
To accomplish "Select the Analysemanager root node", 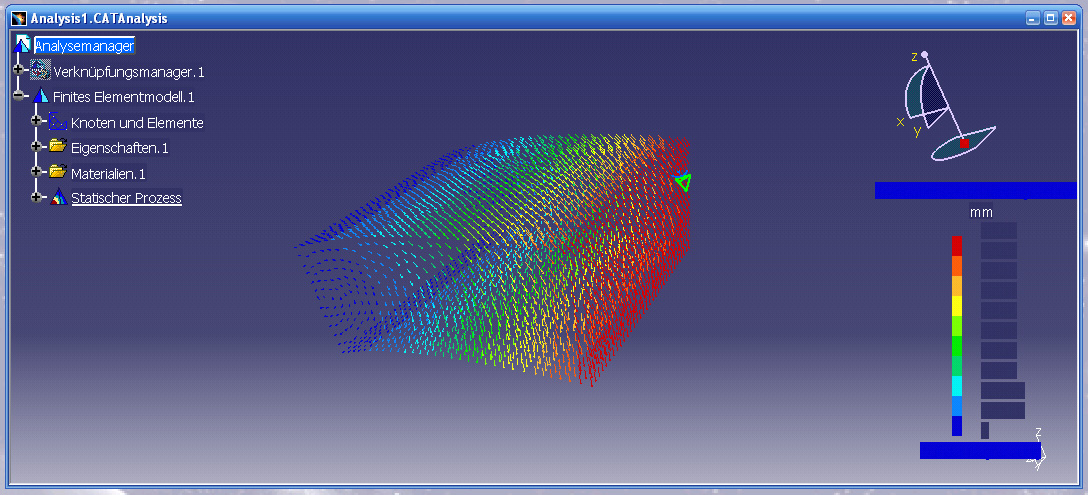I will (x=84, y=46).
